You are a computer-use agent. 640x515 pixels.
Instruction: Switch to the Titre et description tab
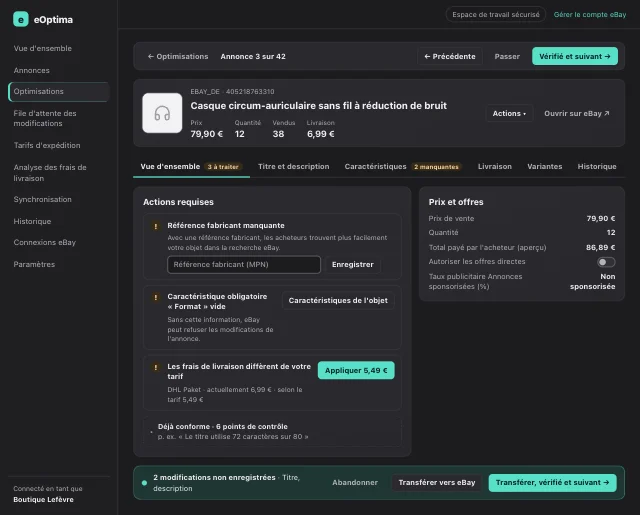293,166
